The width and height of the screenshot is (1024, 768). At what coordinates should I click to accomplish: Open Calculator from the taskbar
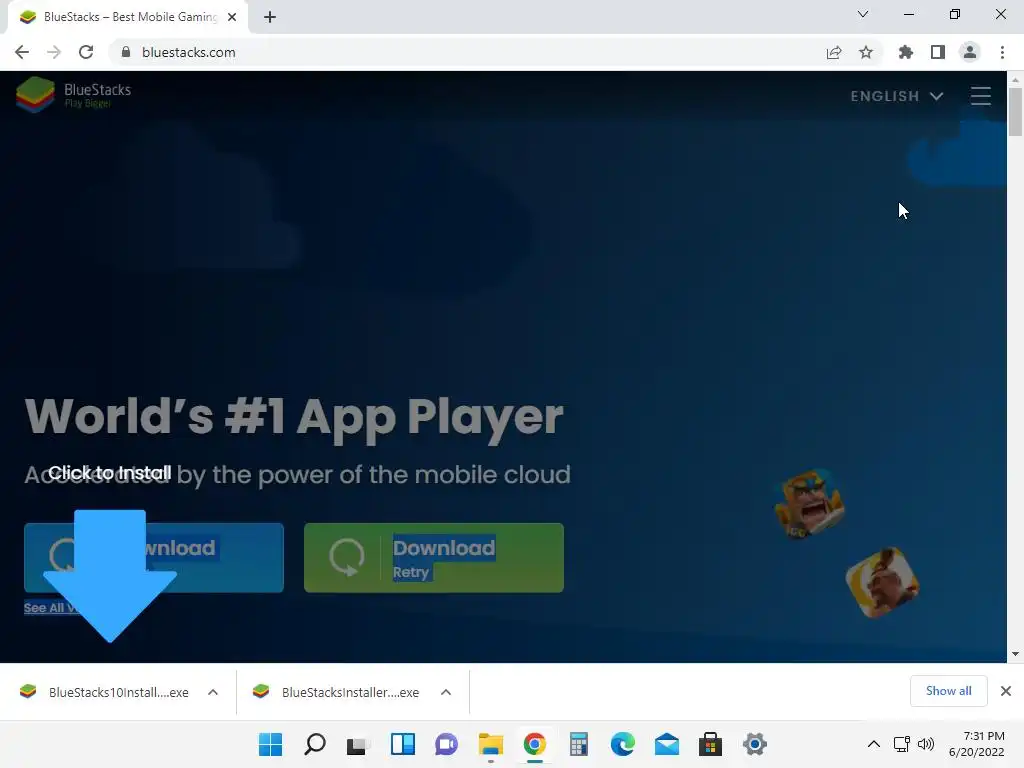pyautogui.click(x=579, y=744)
